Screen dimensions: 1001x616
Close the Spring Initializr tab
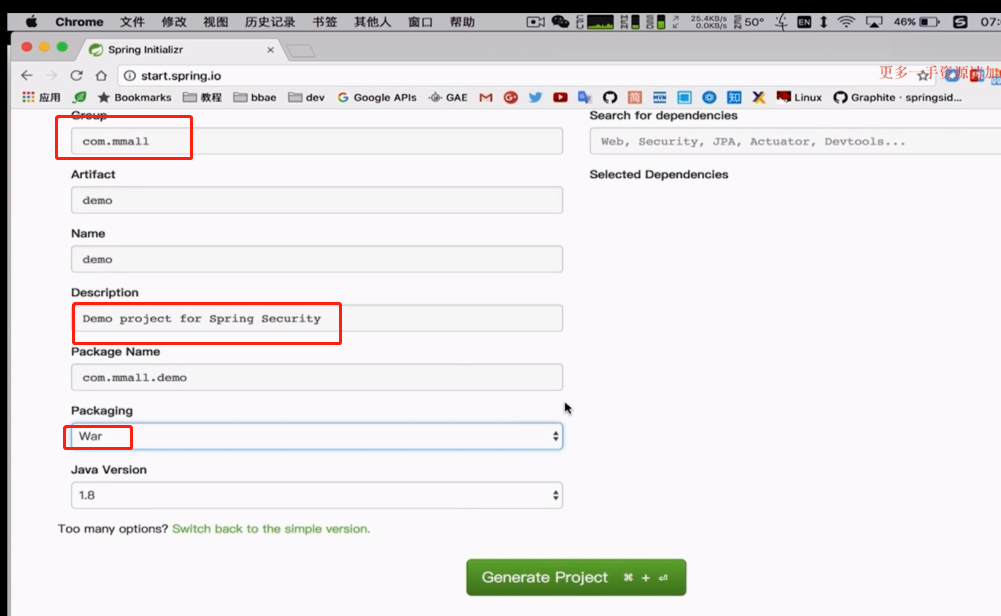pyautogui.click(x=270, y=49)
